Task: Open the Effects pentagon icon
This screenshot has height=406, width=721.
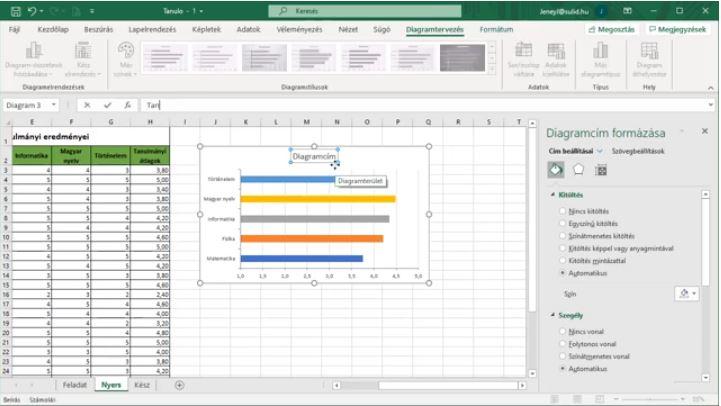Action: [x=578, y=170]
